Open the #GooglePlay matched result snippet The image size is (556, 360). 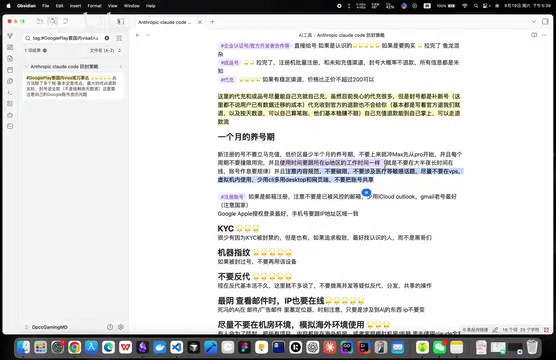coord(72,86)
